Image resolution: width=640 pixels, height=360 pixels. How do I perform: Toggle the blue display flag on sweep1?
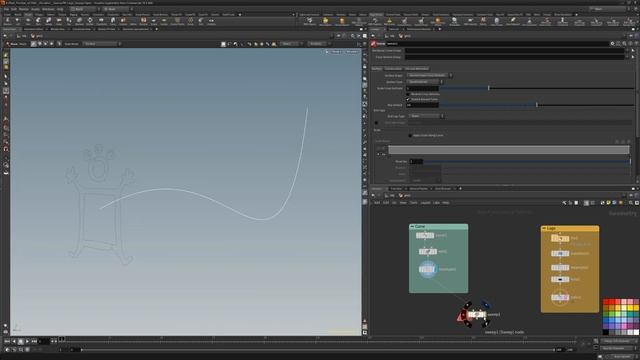(485, 304)
